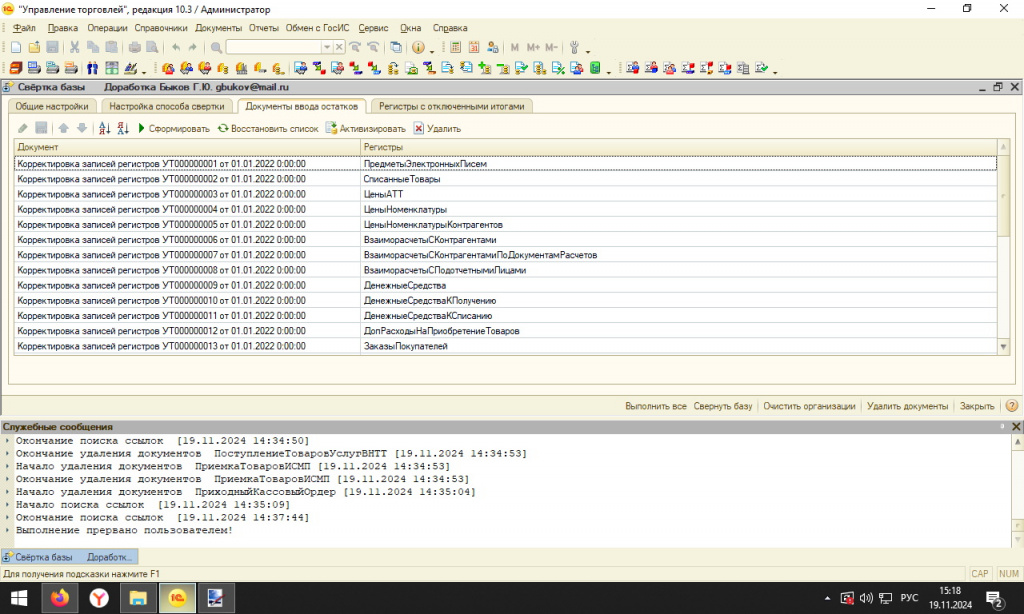Click Восстановить список button
The width and height of the screenshot is (1024, 614).
pos(268,129)
